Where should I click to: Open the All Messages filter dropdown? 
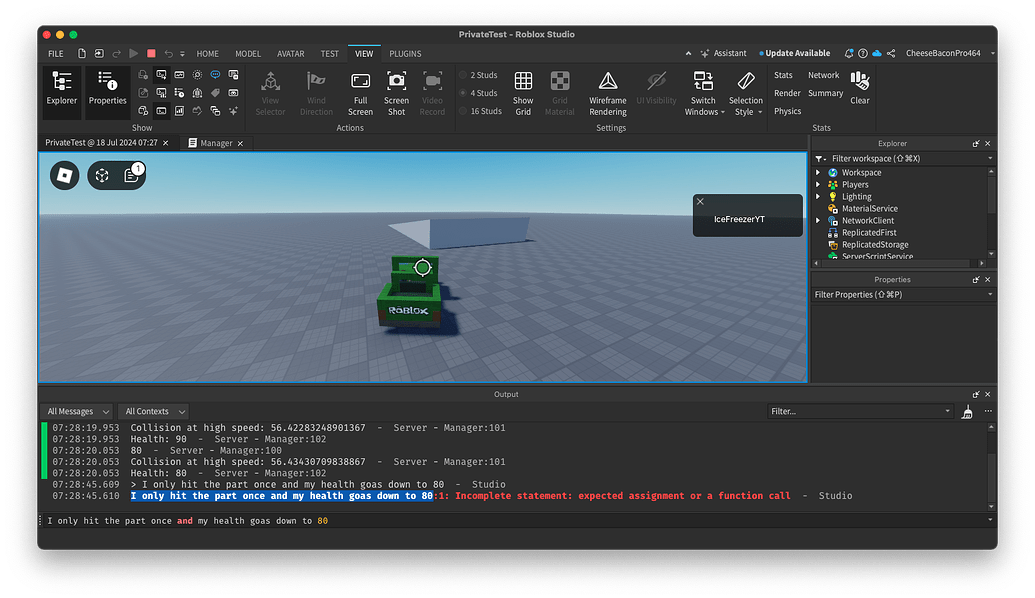point(76,411)
